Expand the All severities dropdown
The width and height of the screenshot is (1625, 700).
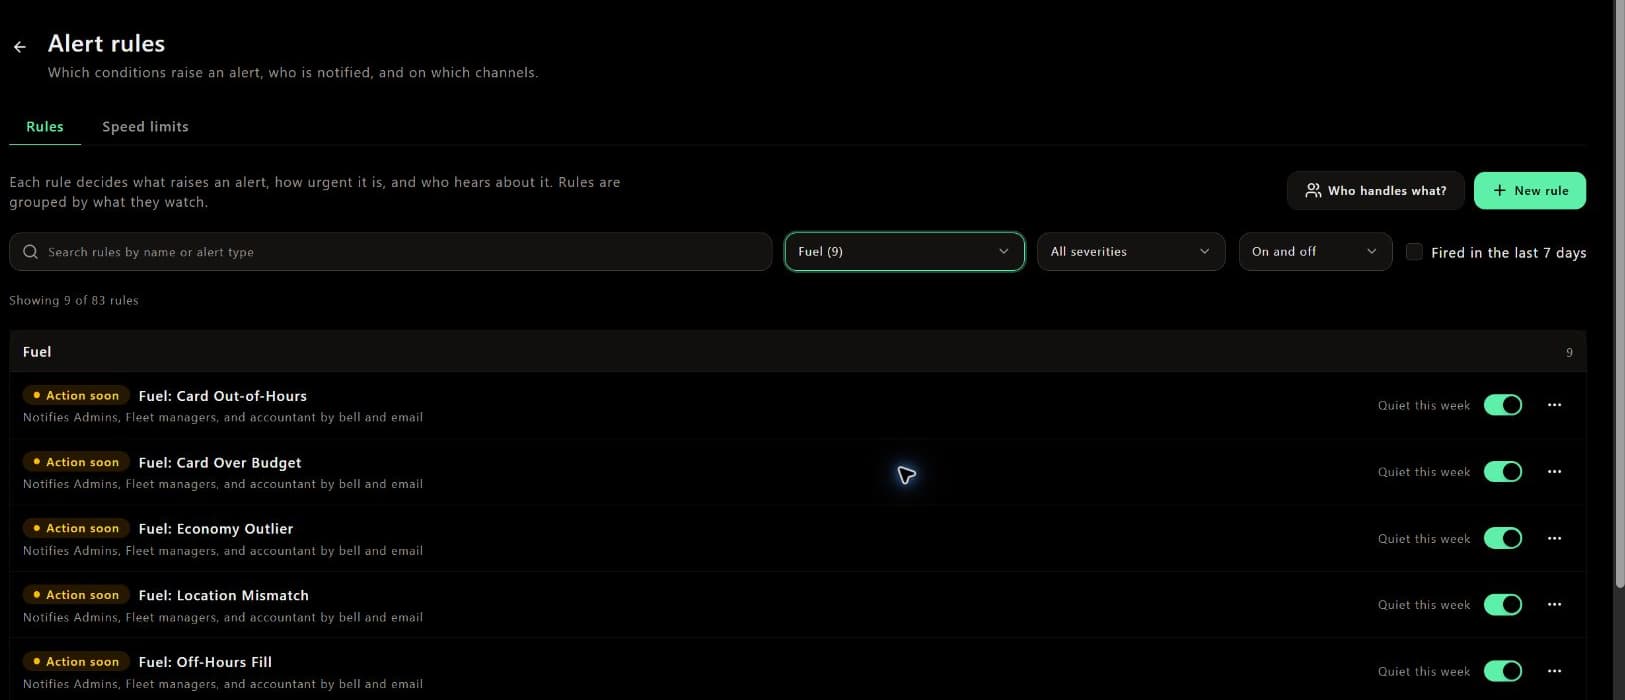pyautogui.click(x=1131, y=252)
